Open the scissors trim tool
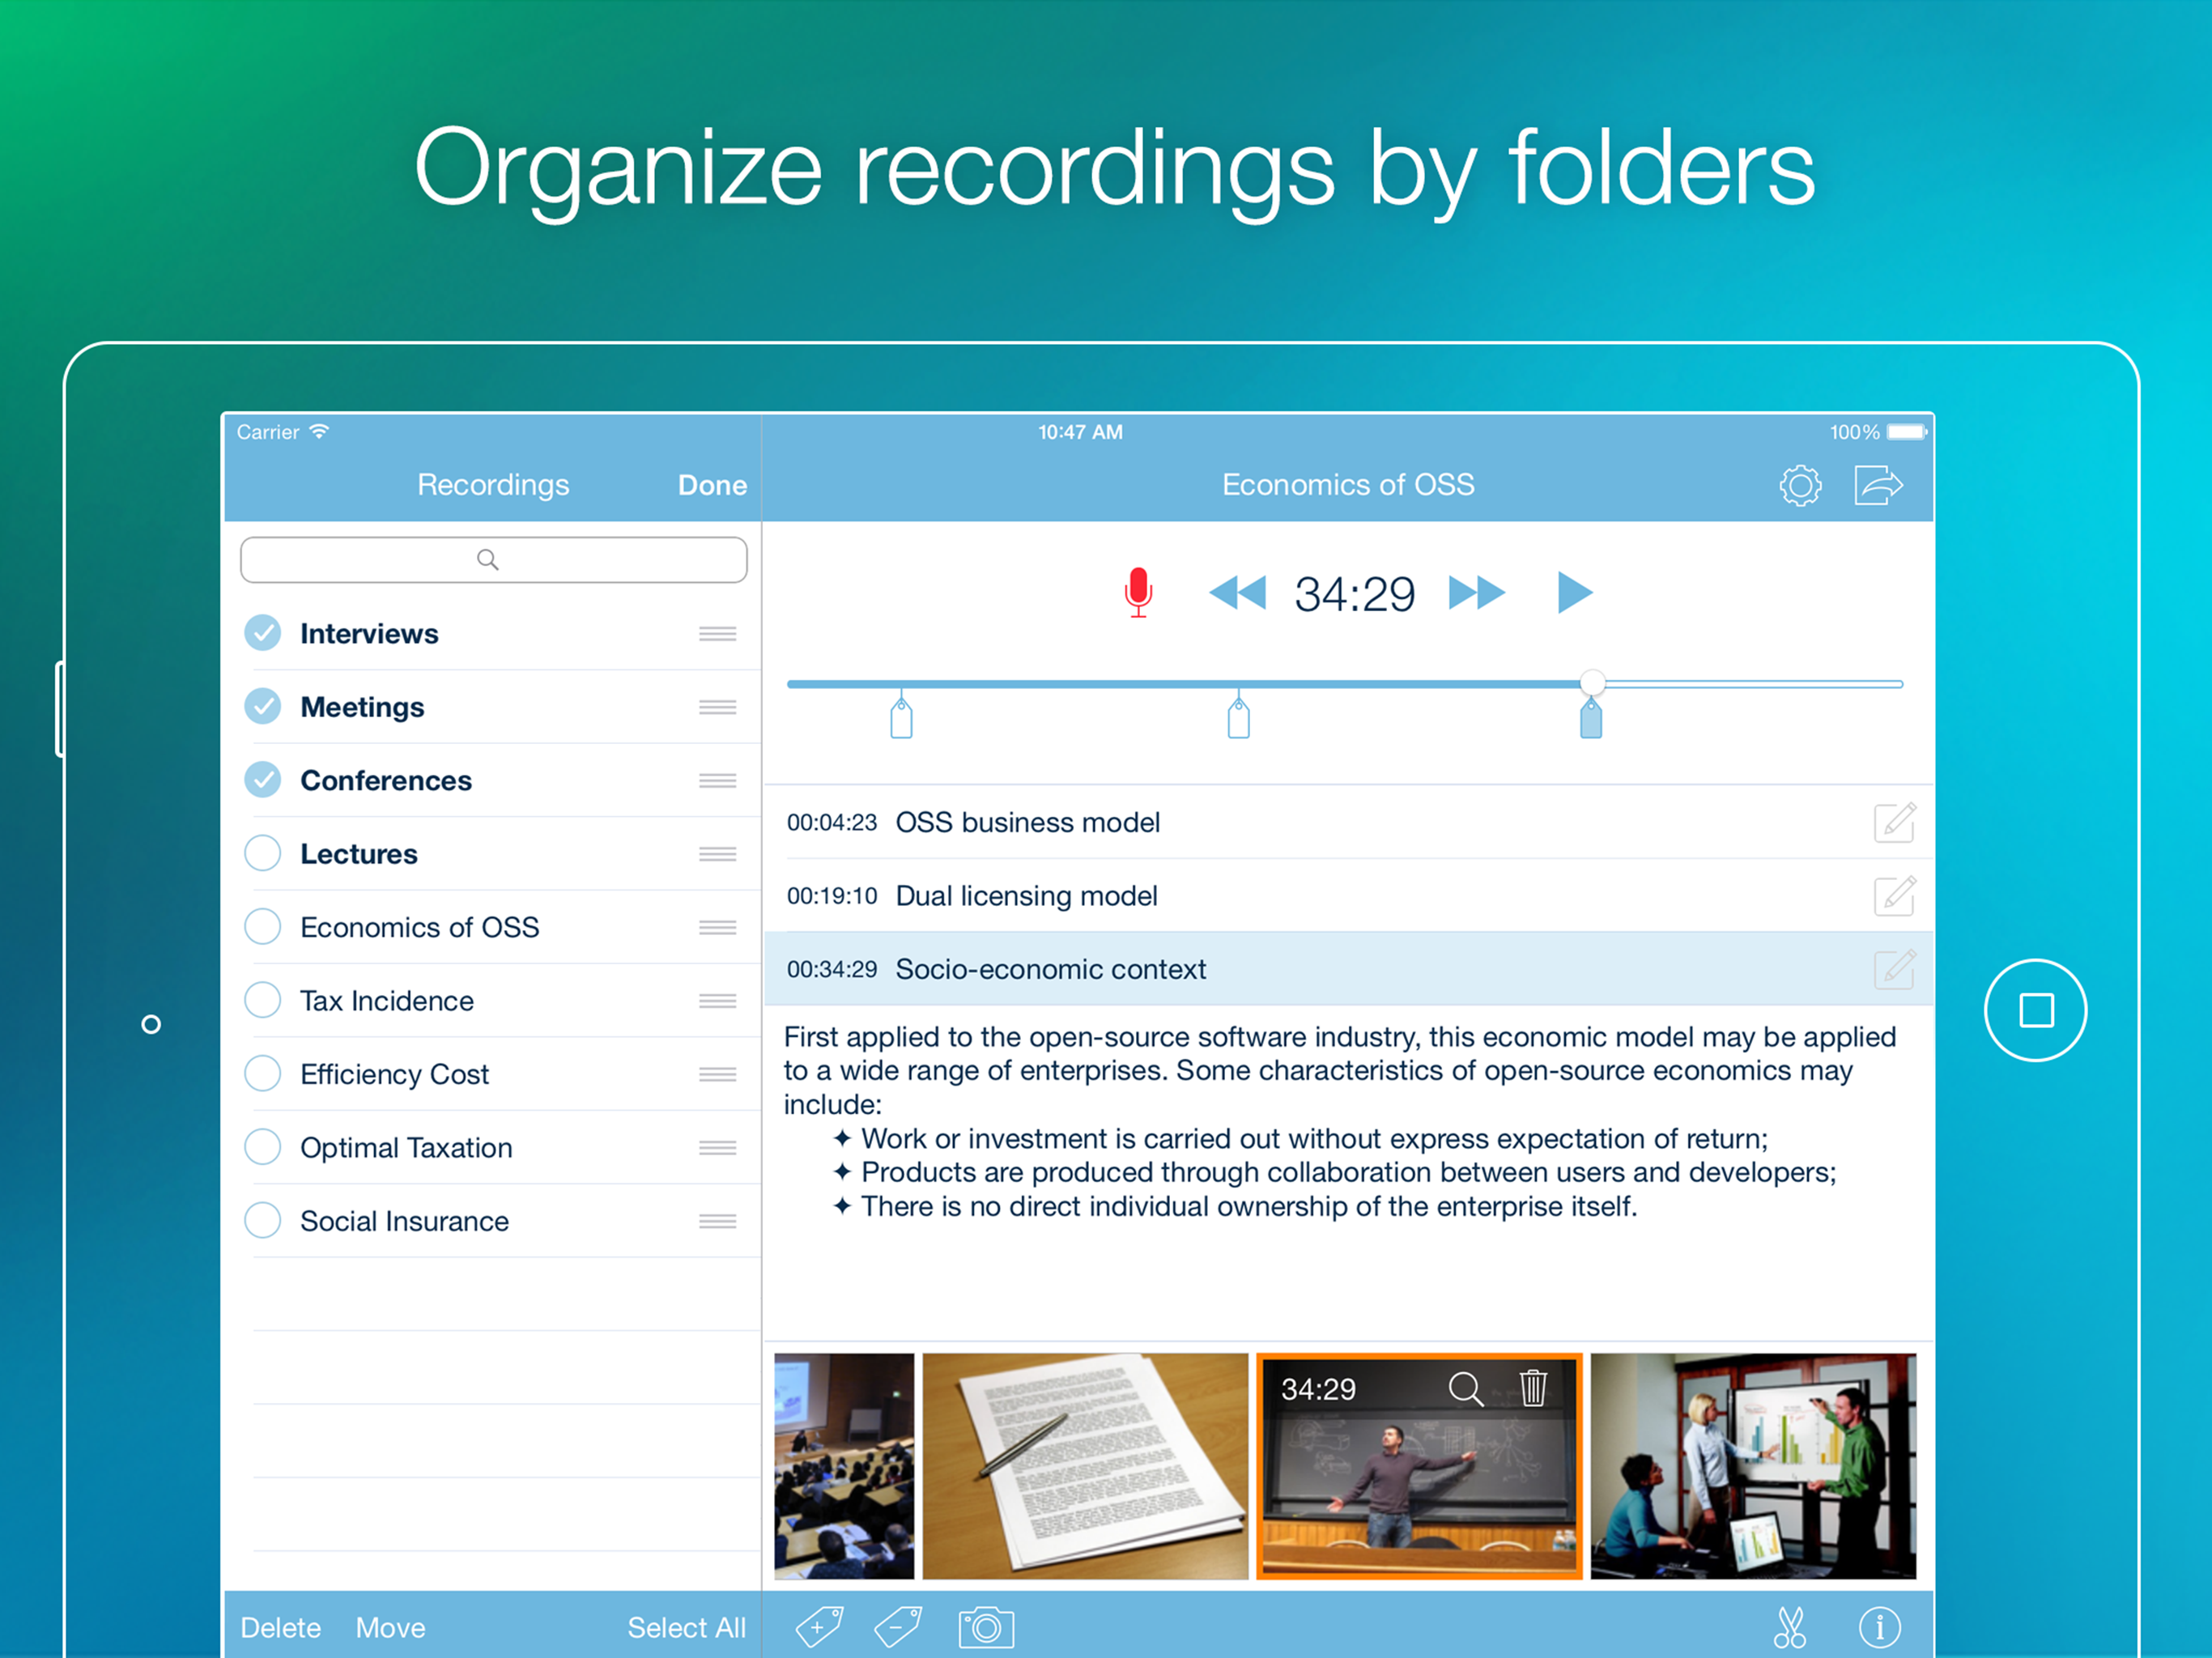 [x=1789, y=1627]
